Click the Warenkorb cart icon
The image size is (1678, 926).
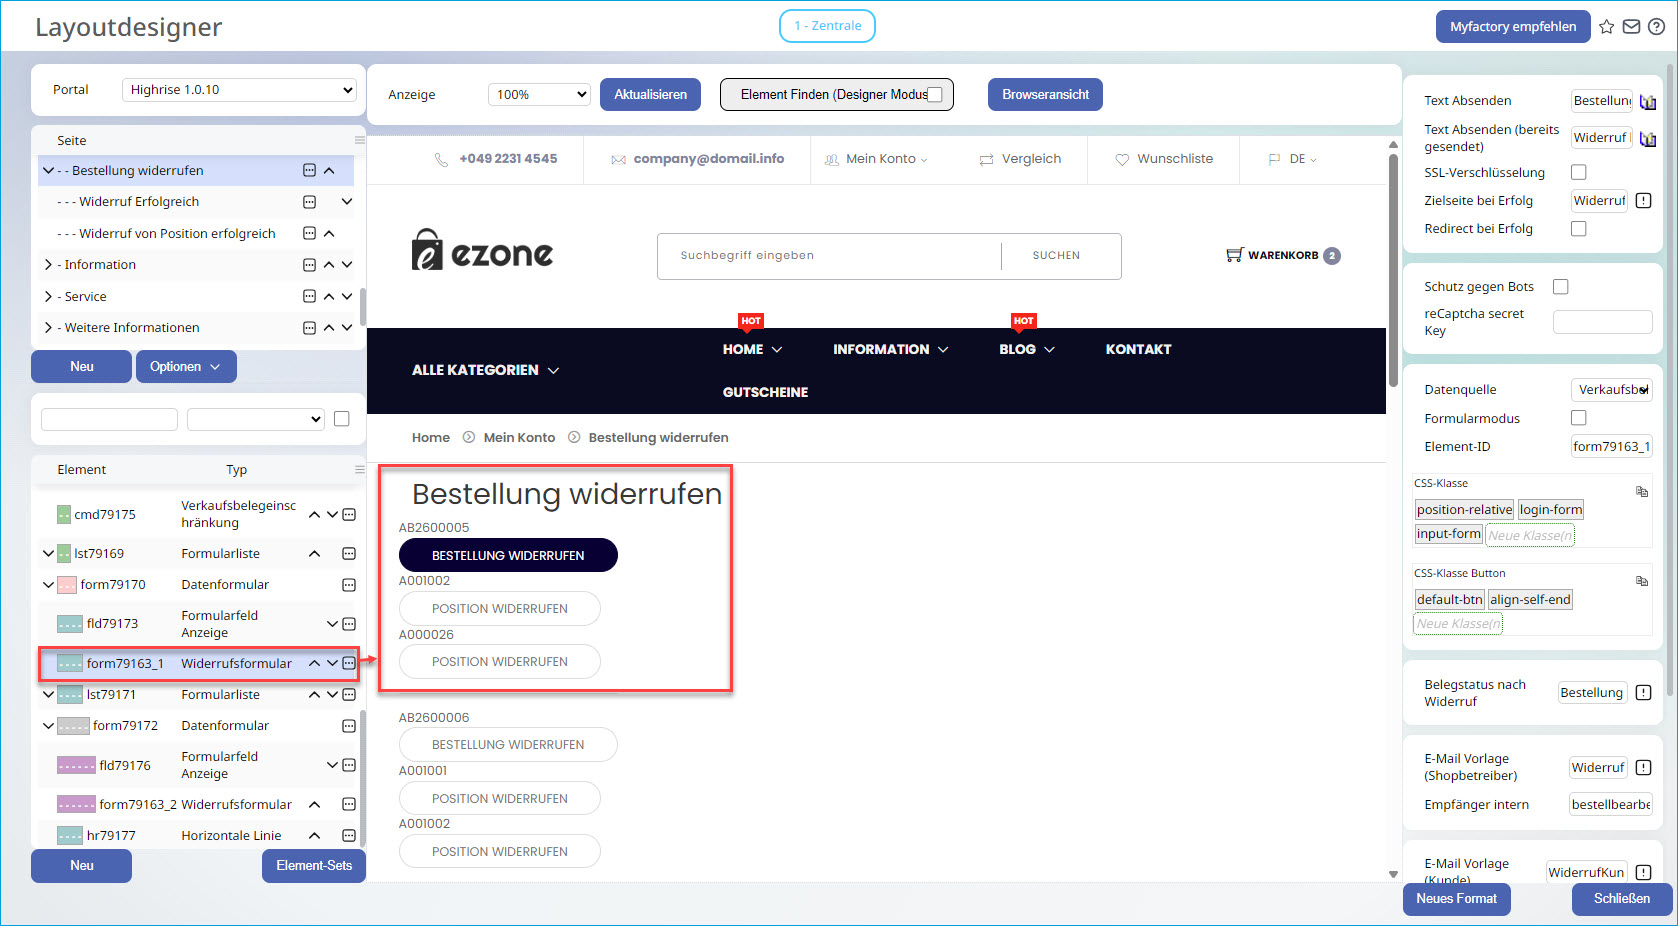(x=1234, y=255)
